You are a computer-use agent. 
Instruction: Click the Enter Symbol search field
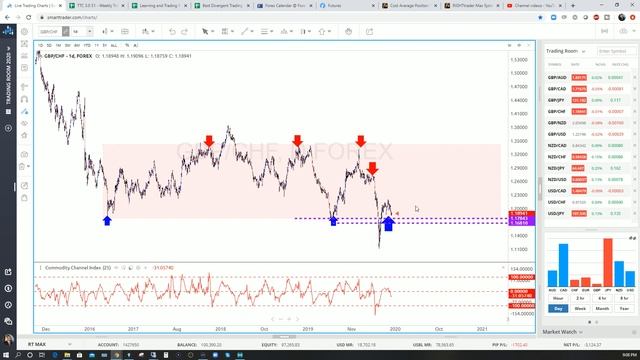click(x=616, y=51)
